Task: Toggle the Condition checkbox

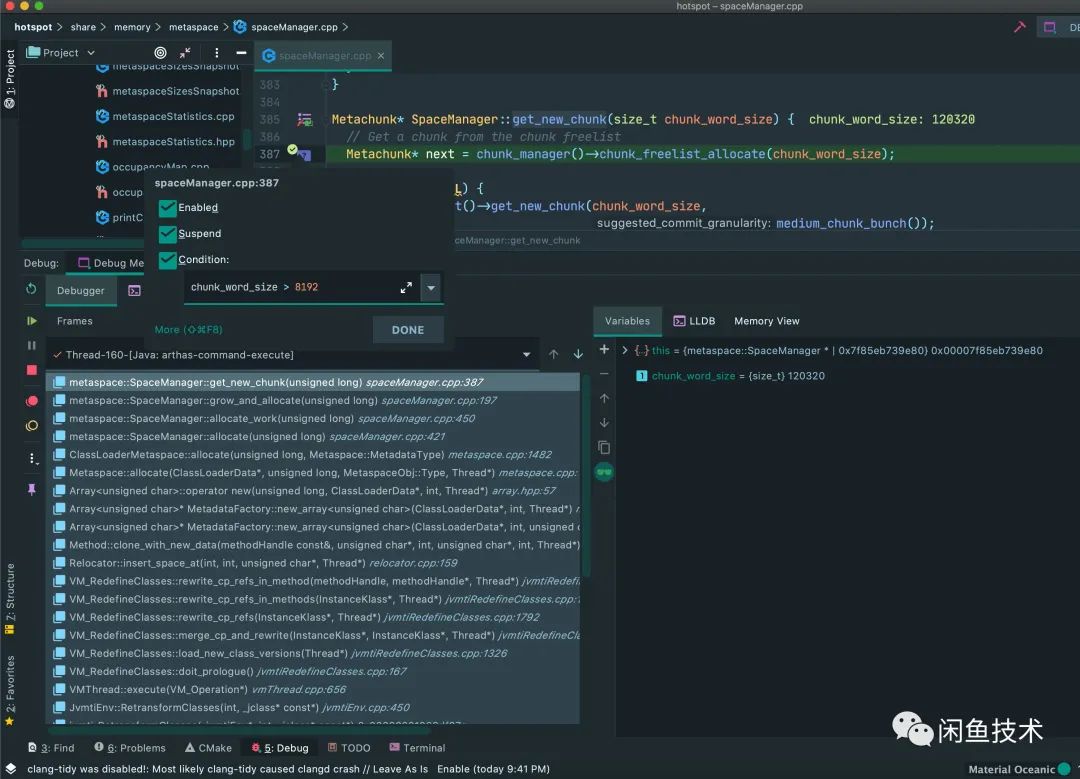Action: pyautogui.click(x=168, y=260)
